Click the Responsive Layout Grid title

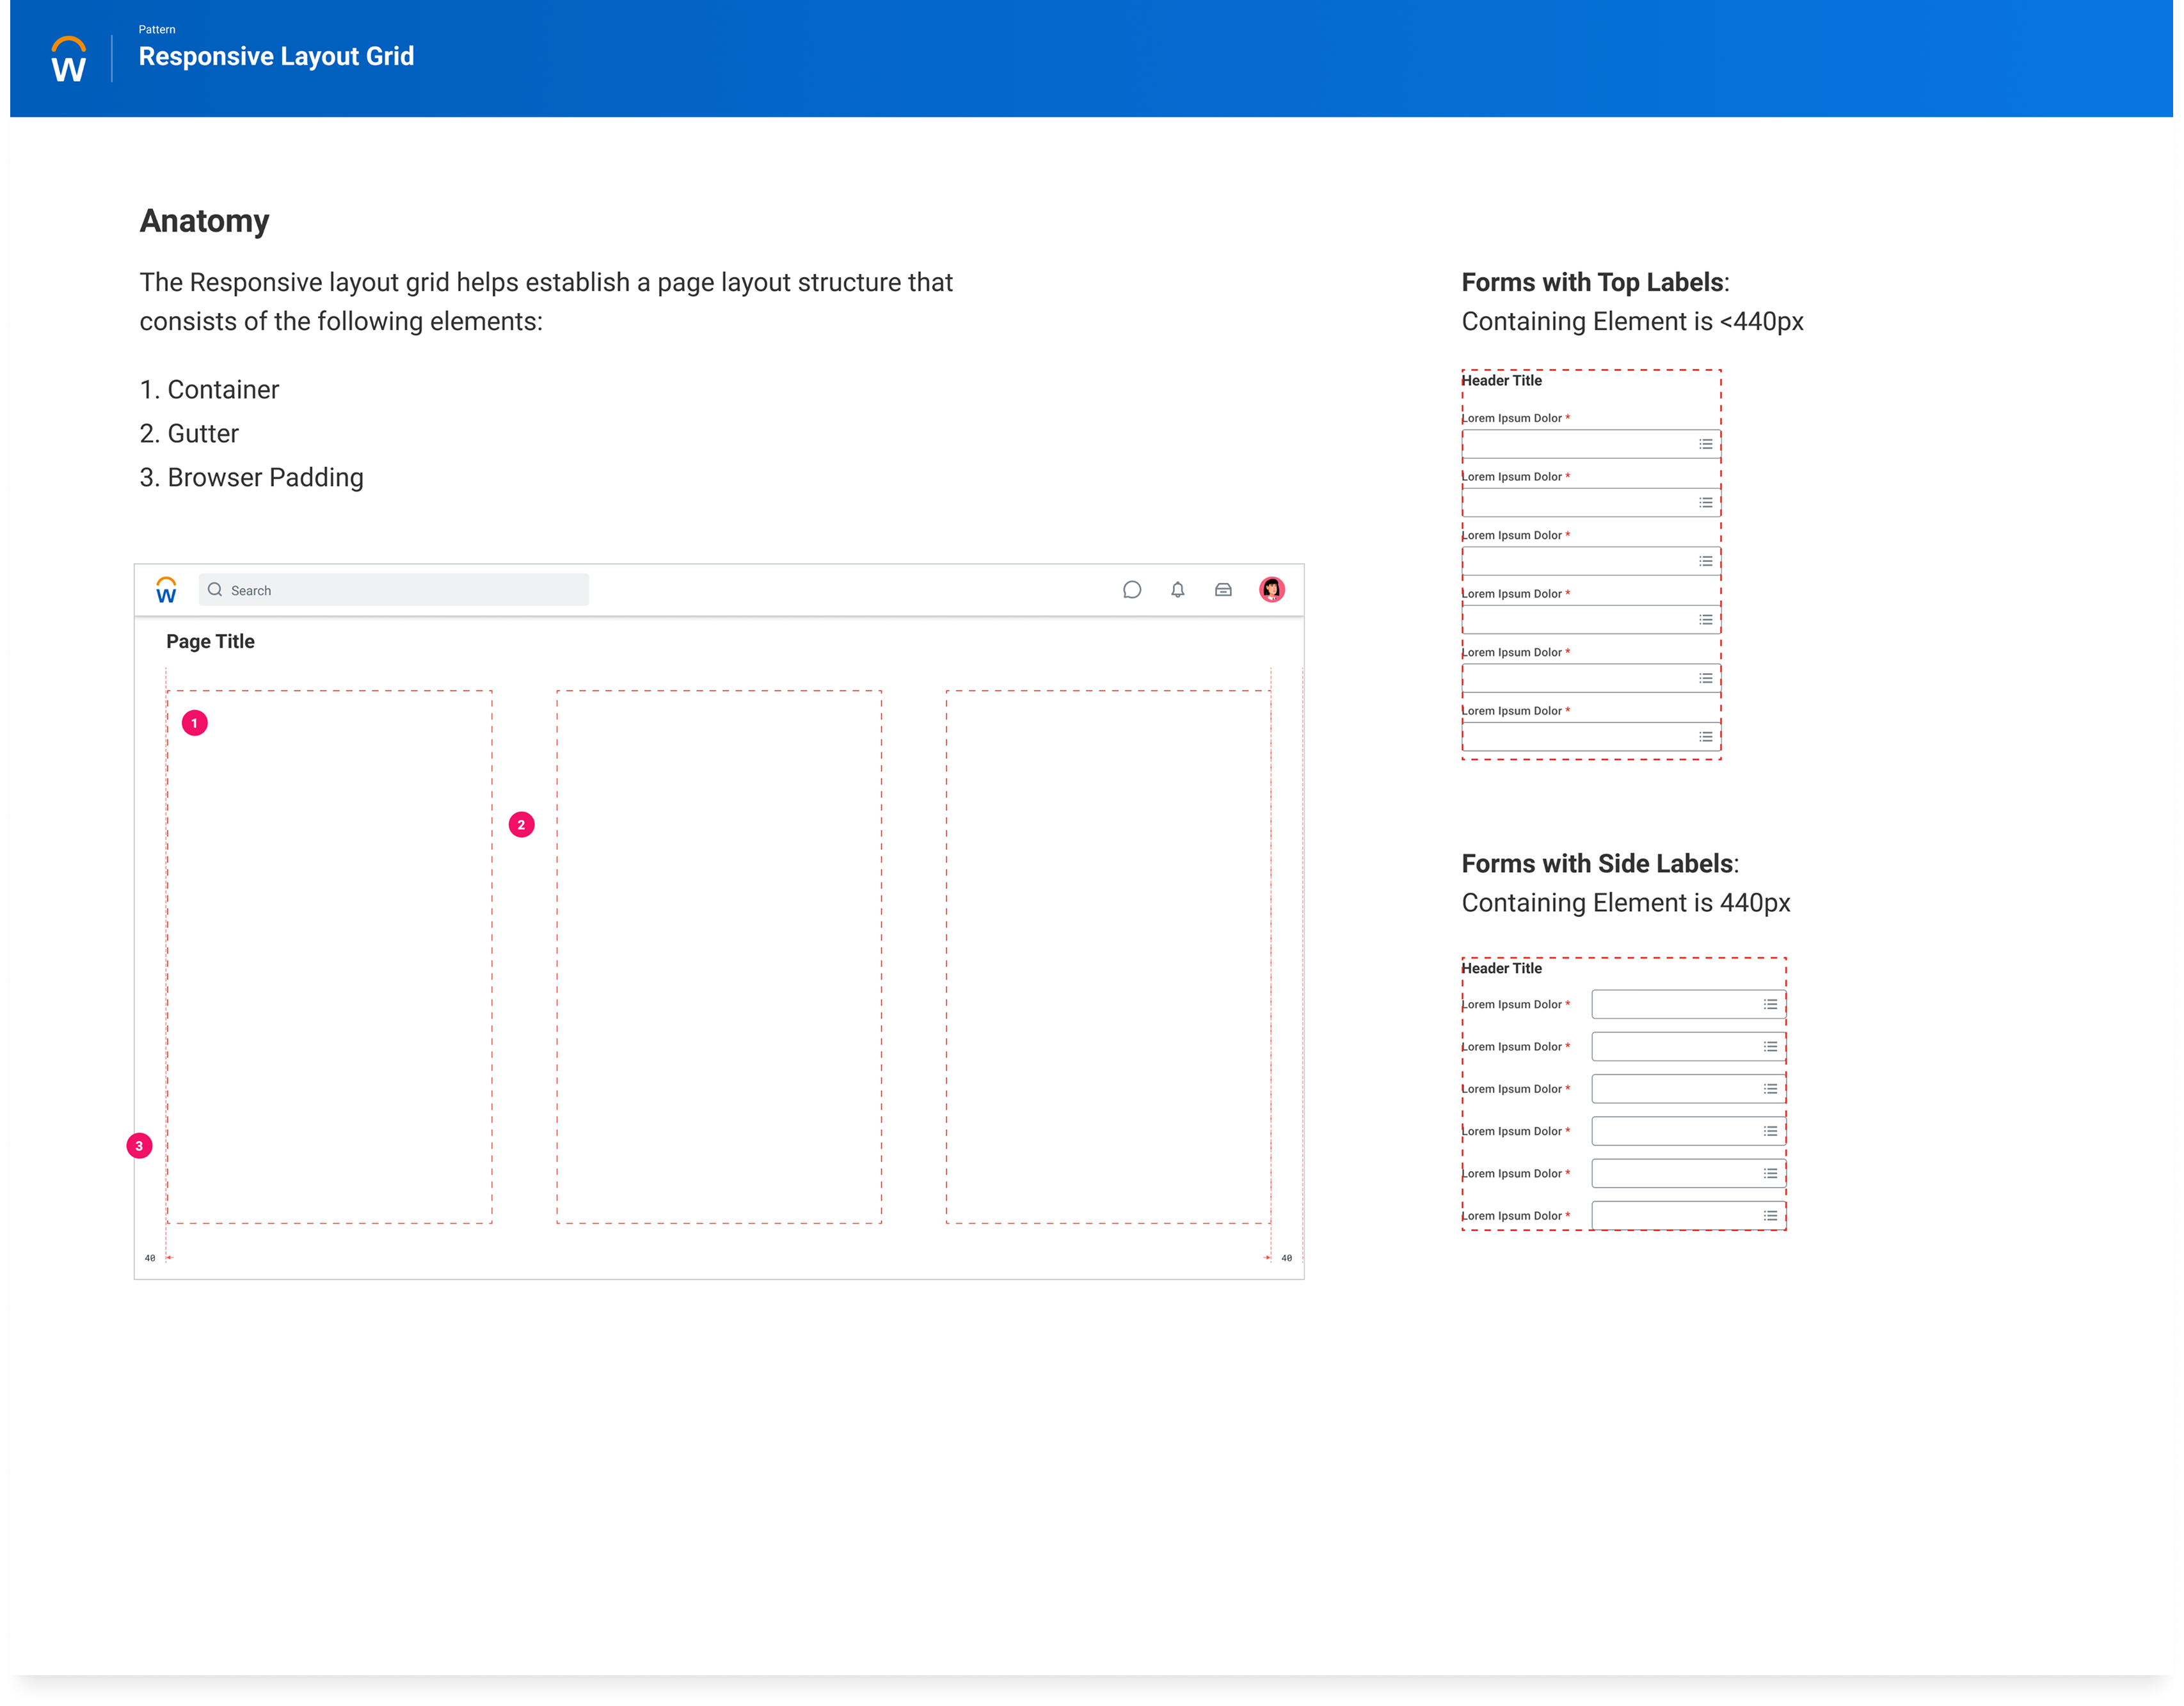[x=276, y=56]
